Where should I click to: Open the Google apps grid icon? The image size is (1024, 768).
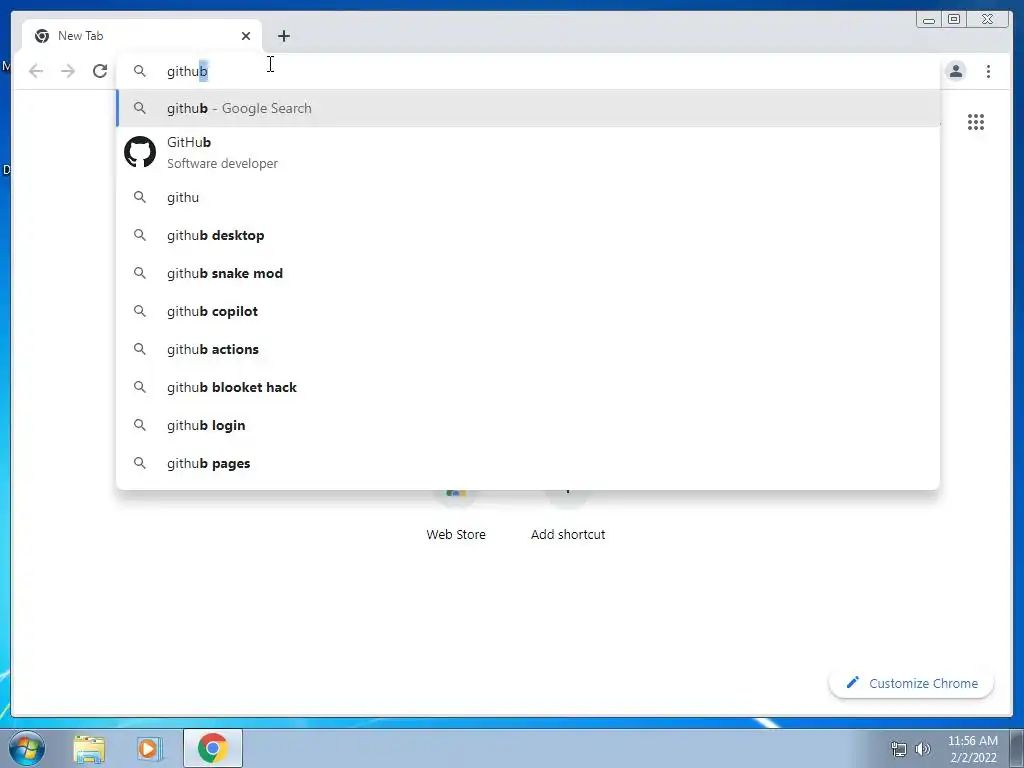coord(976,122)
